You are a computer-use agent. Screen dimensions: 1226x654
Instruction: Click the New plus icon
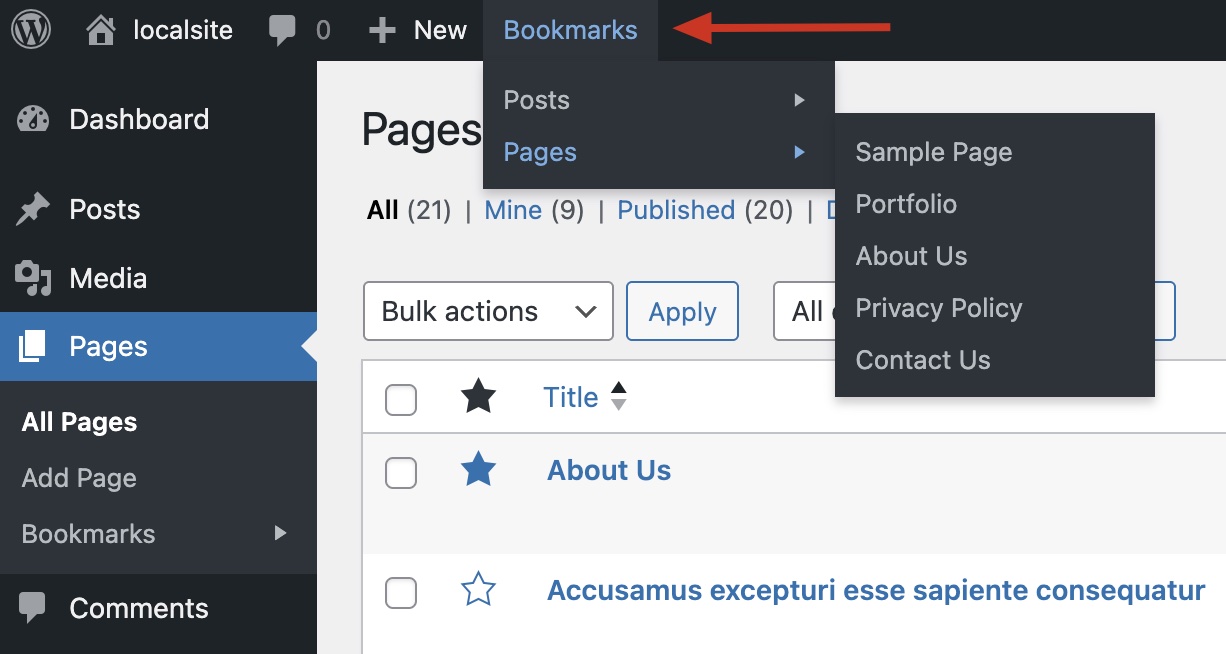click(x=382, y=30)
